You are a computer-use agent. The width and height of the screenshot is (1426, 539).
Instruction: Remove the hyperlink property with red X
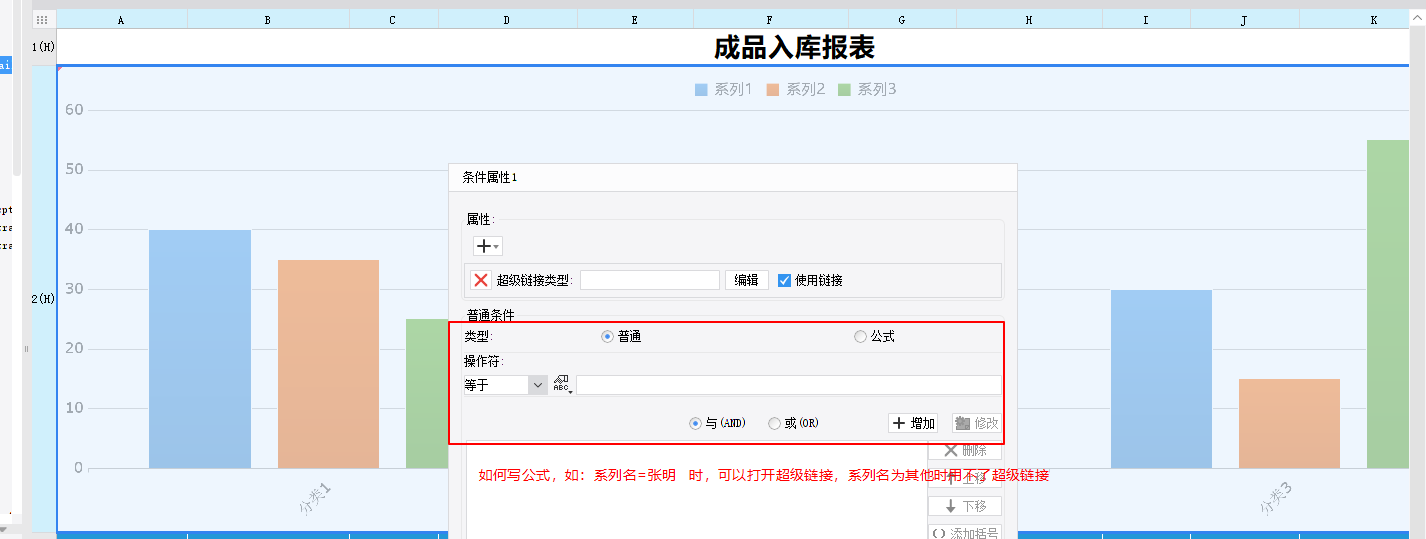481,280
